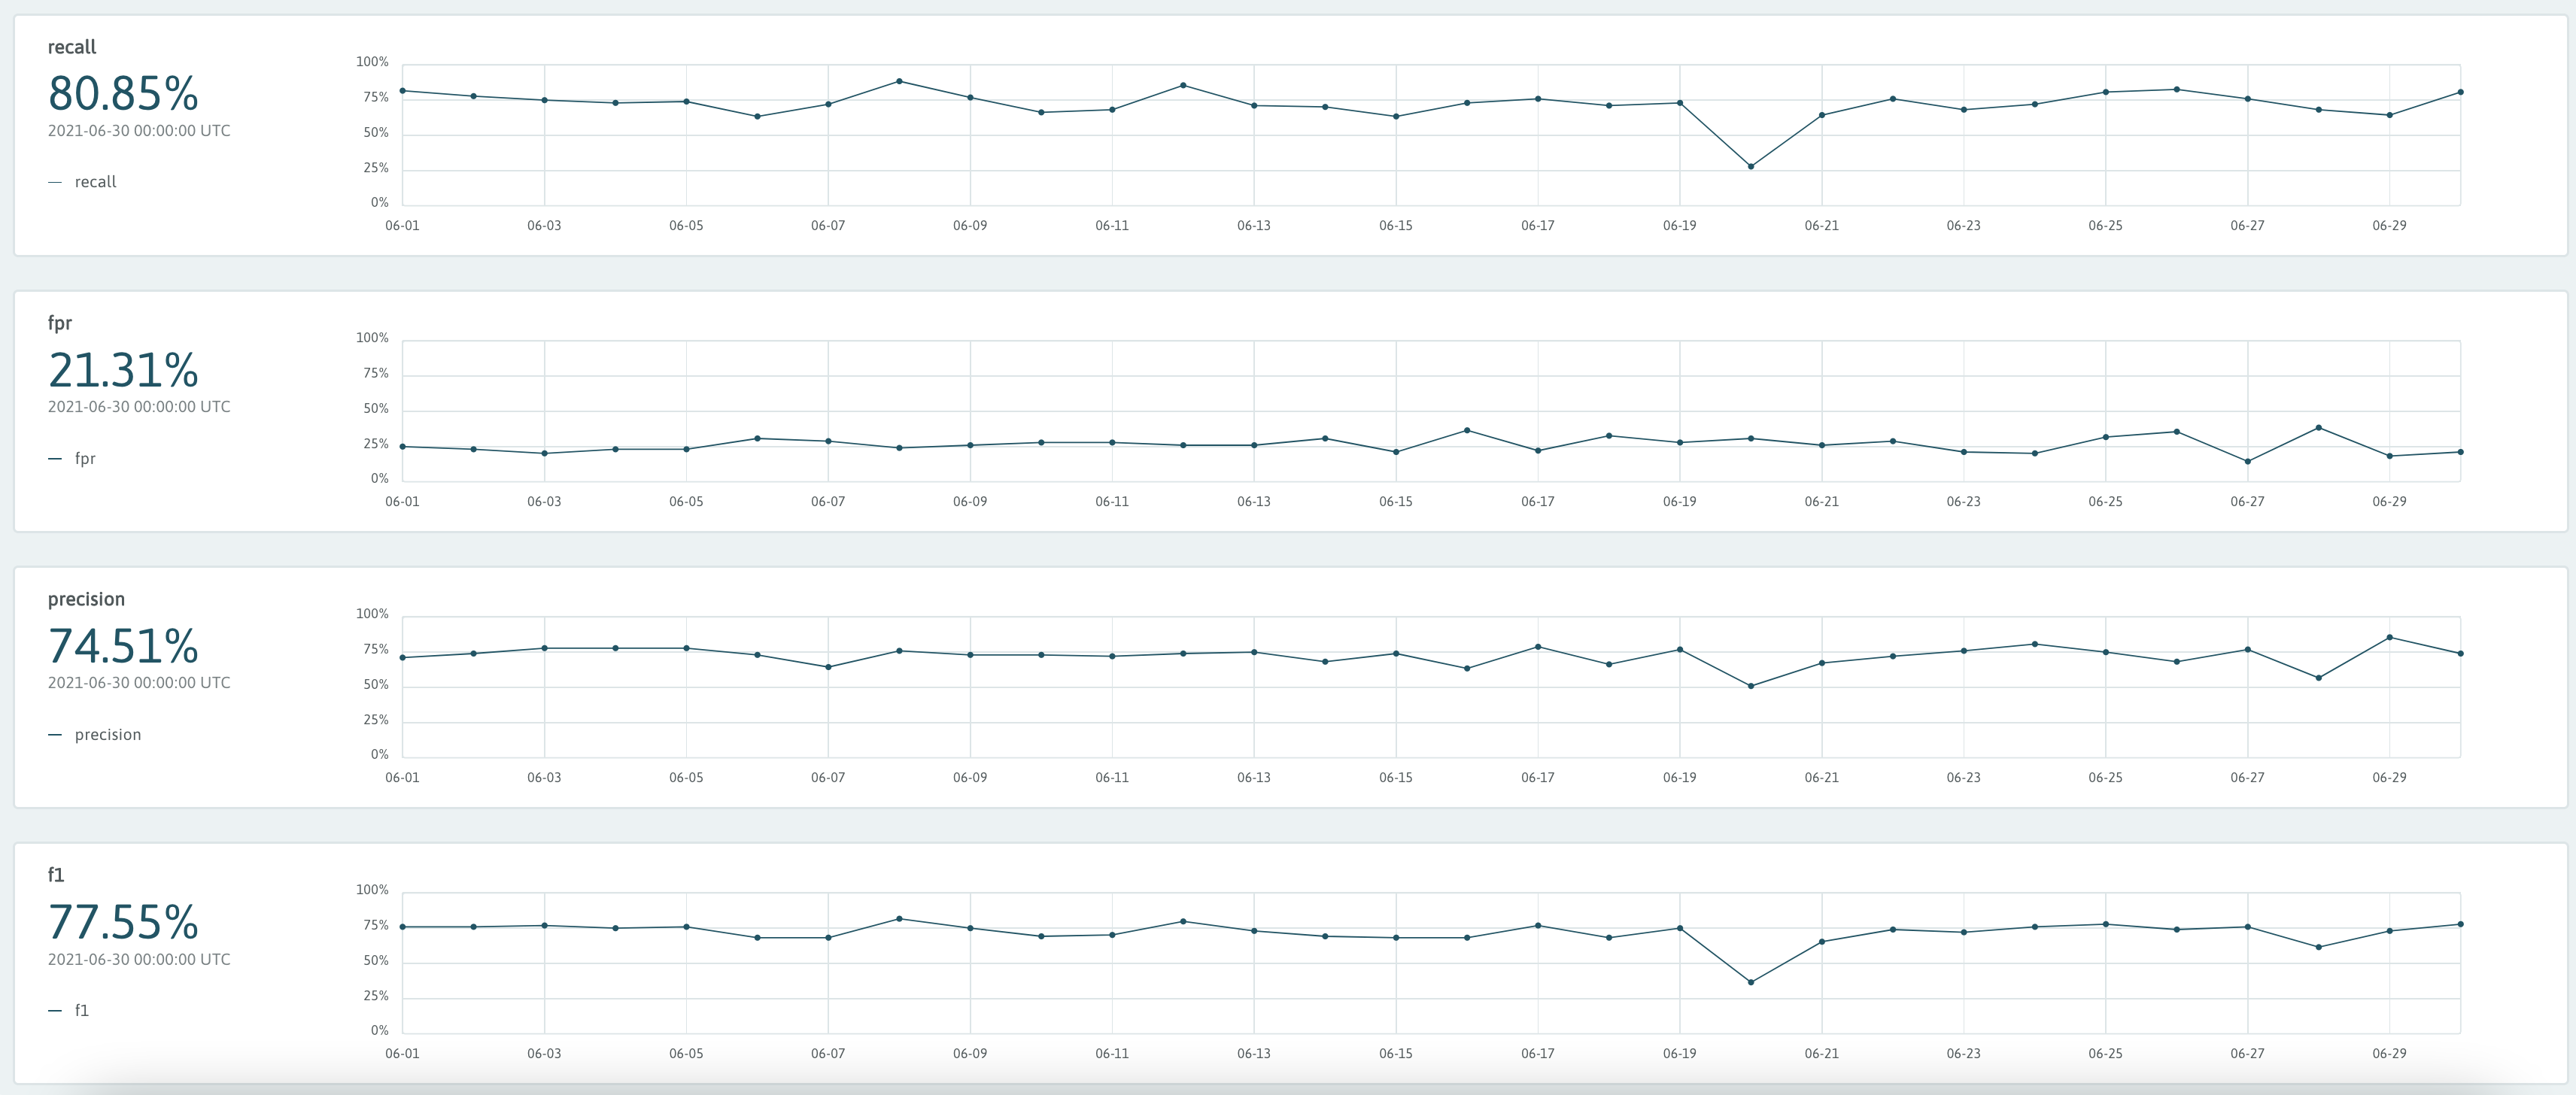Click the lowest precision data point near 06-20

[x=1750, y=686]
